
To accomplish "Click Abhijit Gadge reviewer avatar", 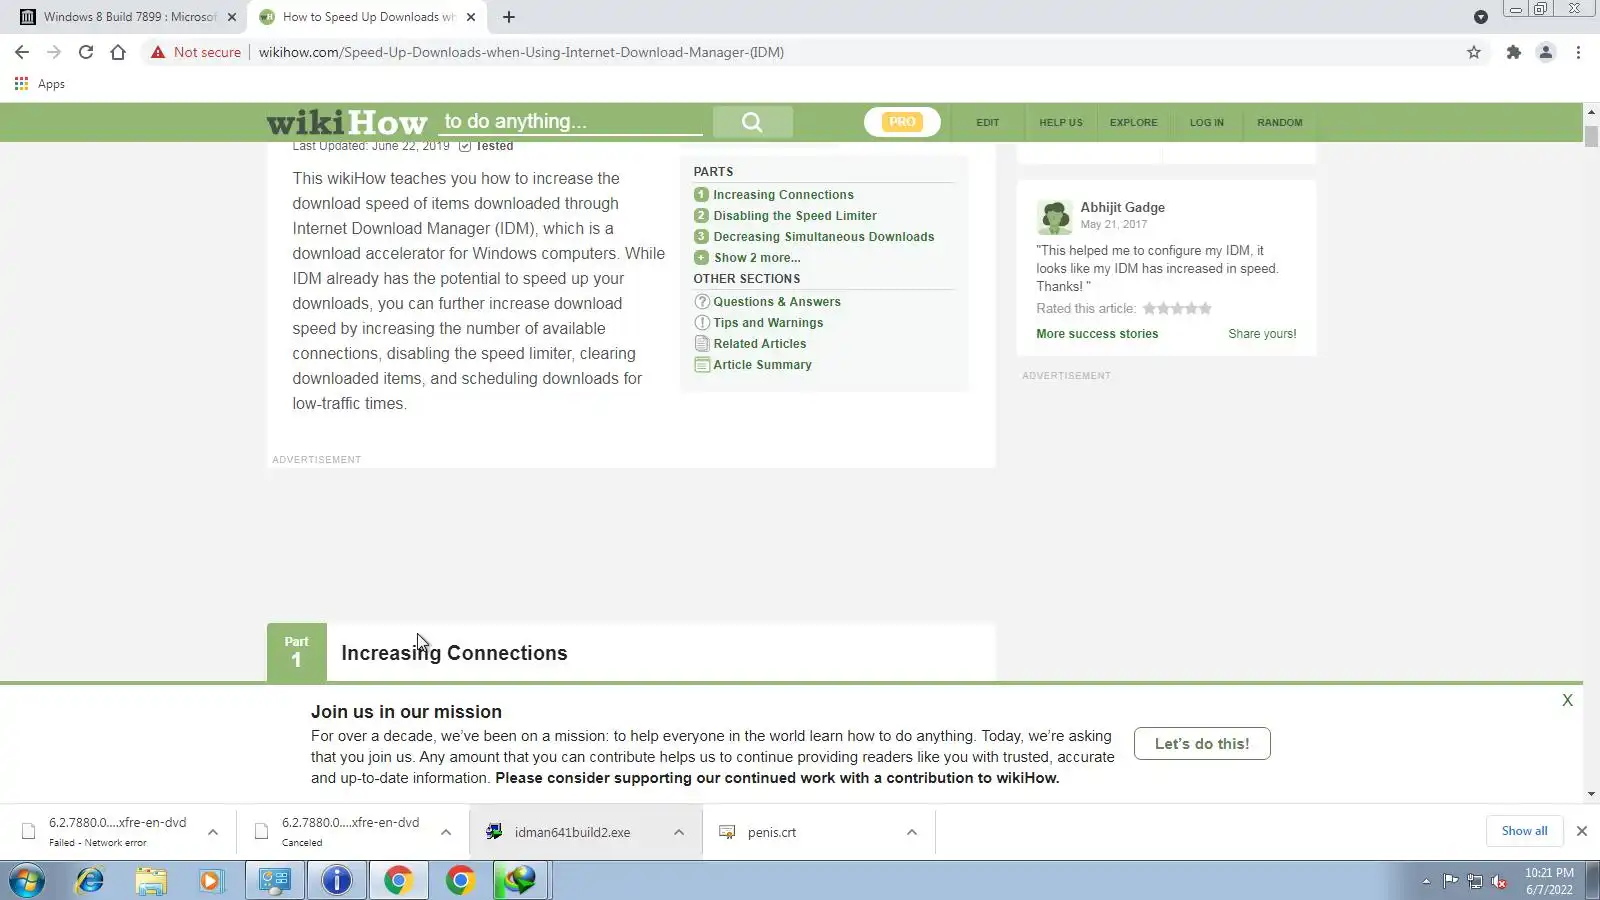I will [x=1054, y=216].
